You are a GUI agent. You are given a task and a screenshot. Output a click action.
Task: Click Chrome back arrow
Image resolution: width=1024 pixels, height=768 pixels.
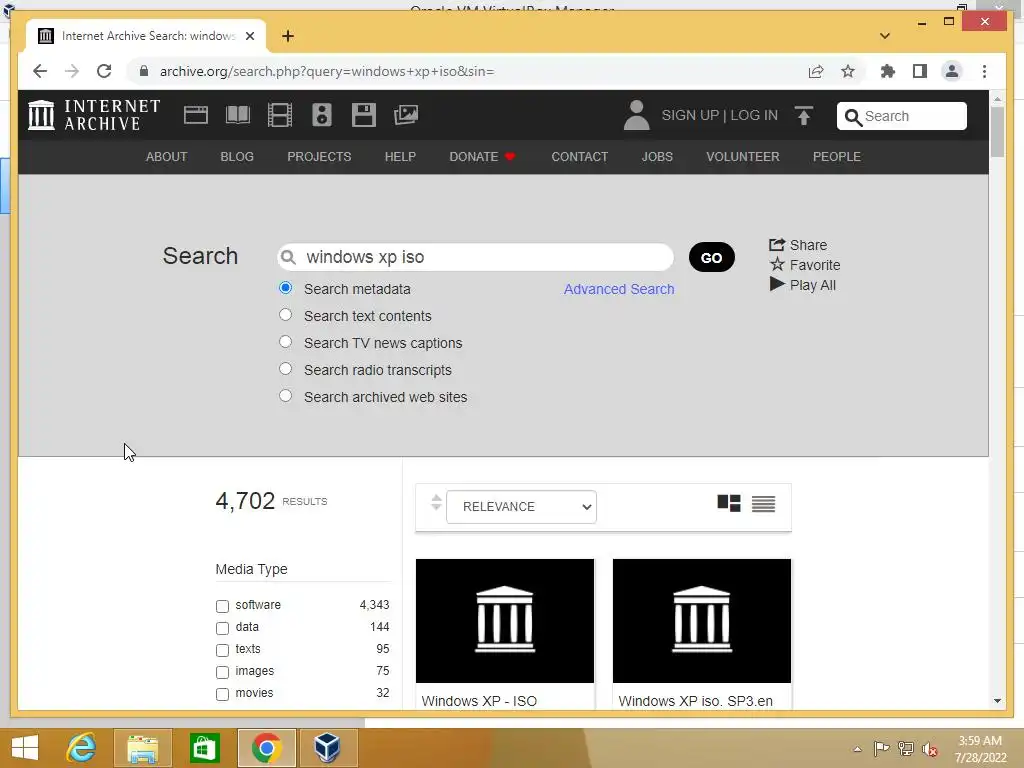coord(40,71)
